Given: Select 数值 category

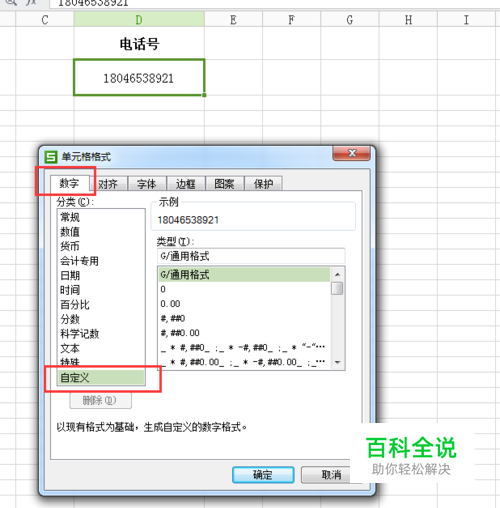Looking at the screenshot, I should point(101,232).
